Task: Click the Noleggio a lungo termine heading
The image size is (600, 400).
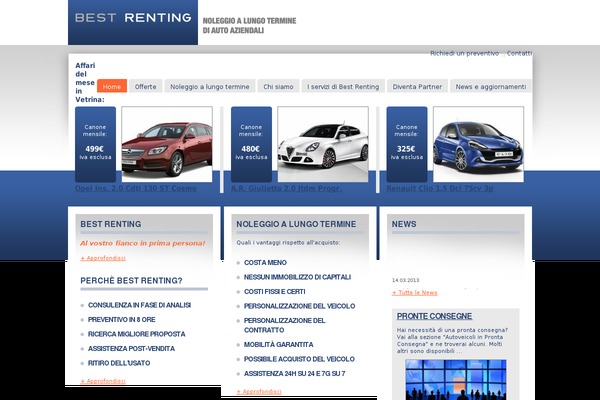Action: pos(296,224)
